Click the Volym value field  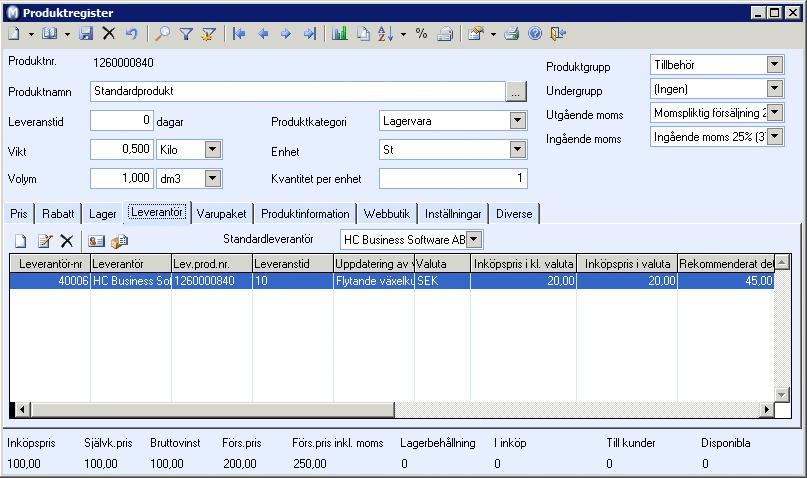[x=122, y=179]
